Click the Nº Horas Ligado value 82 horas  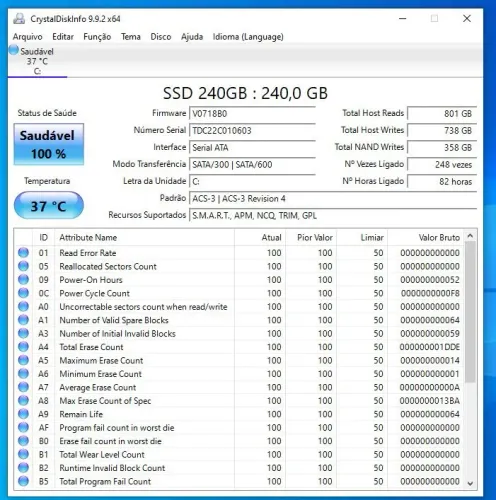(x=442, y=182)
